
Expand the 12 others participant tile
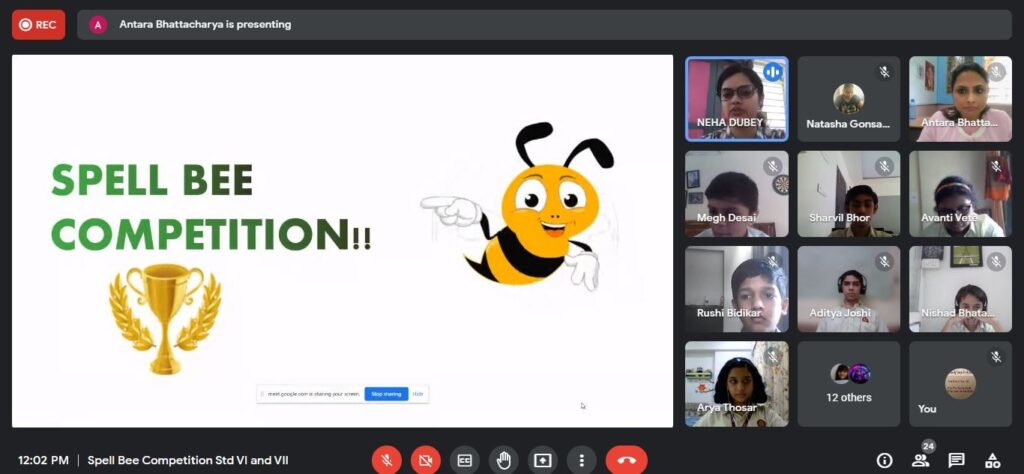[848, 384]
